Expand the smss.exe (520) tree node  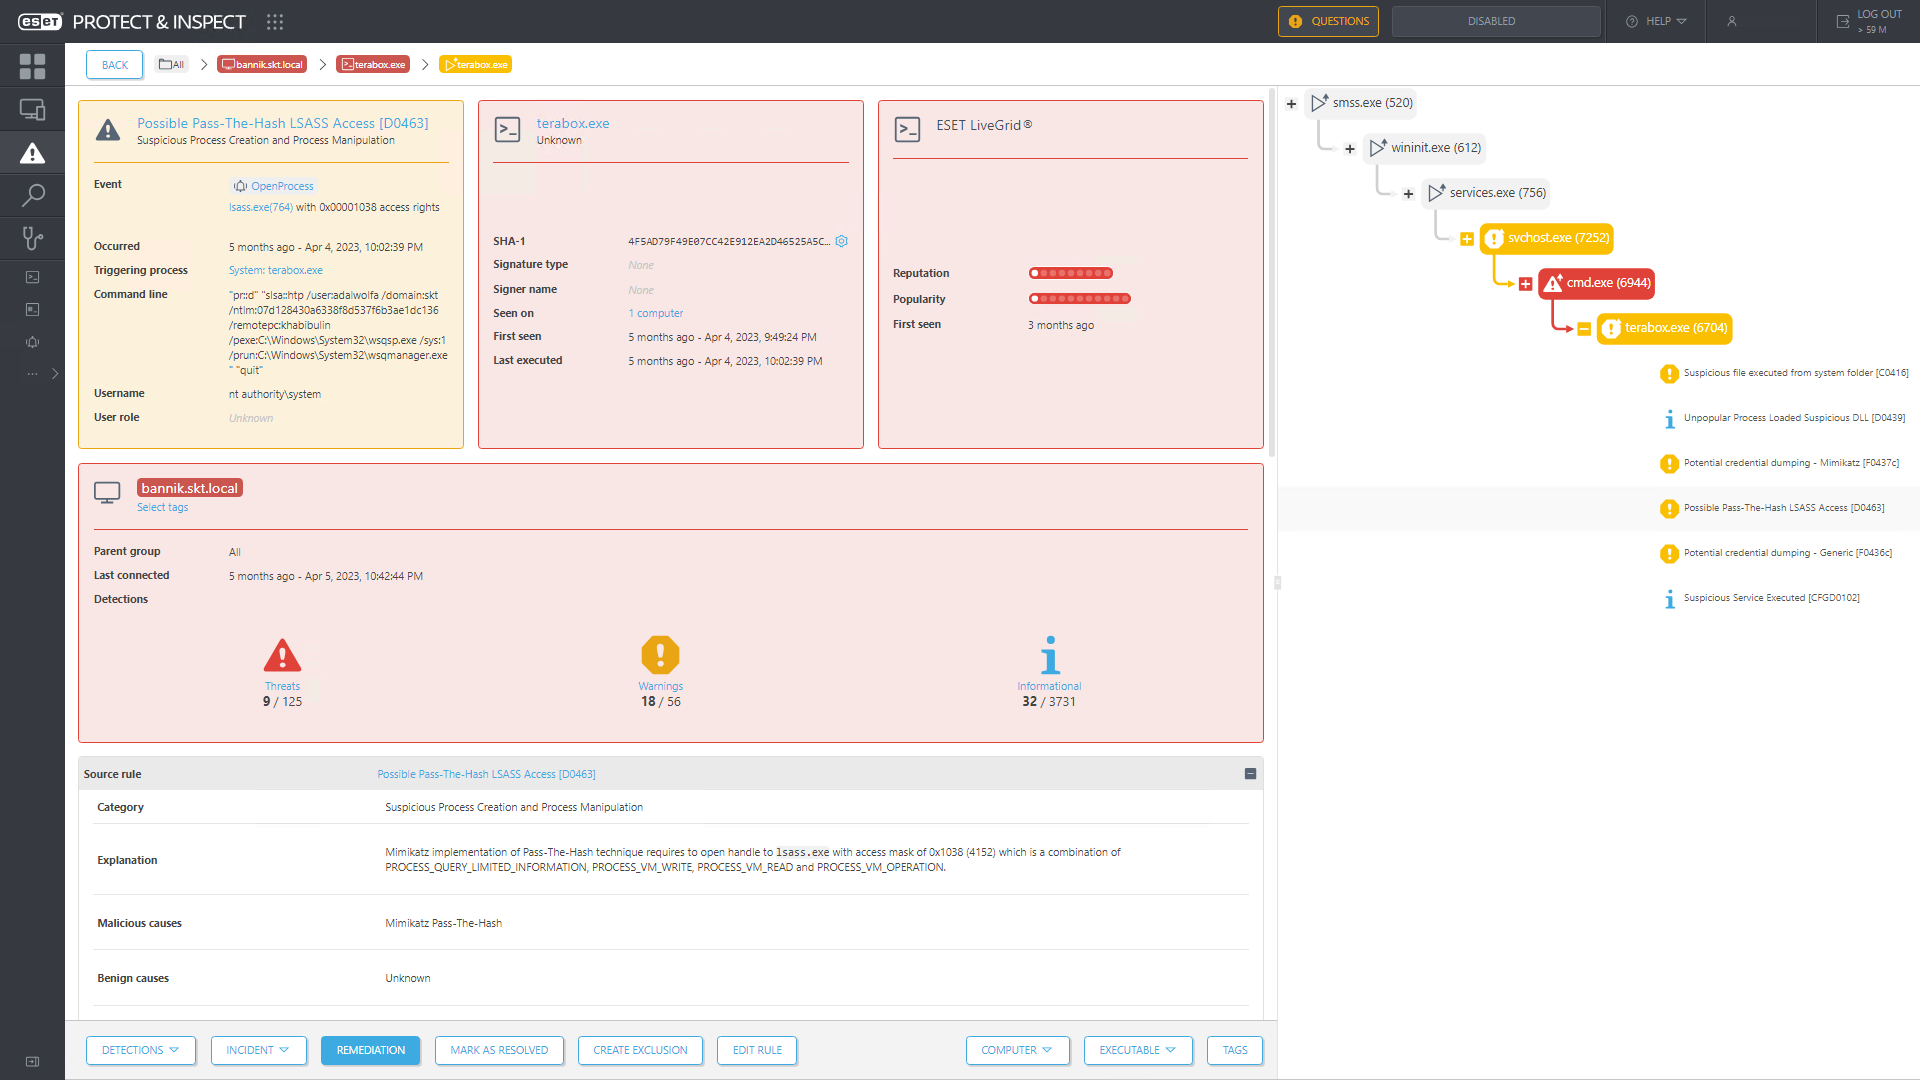click(1291, 104)
